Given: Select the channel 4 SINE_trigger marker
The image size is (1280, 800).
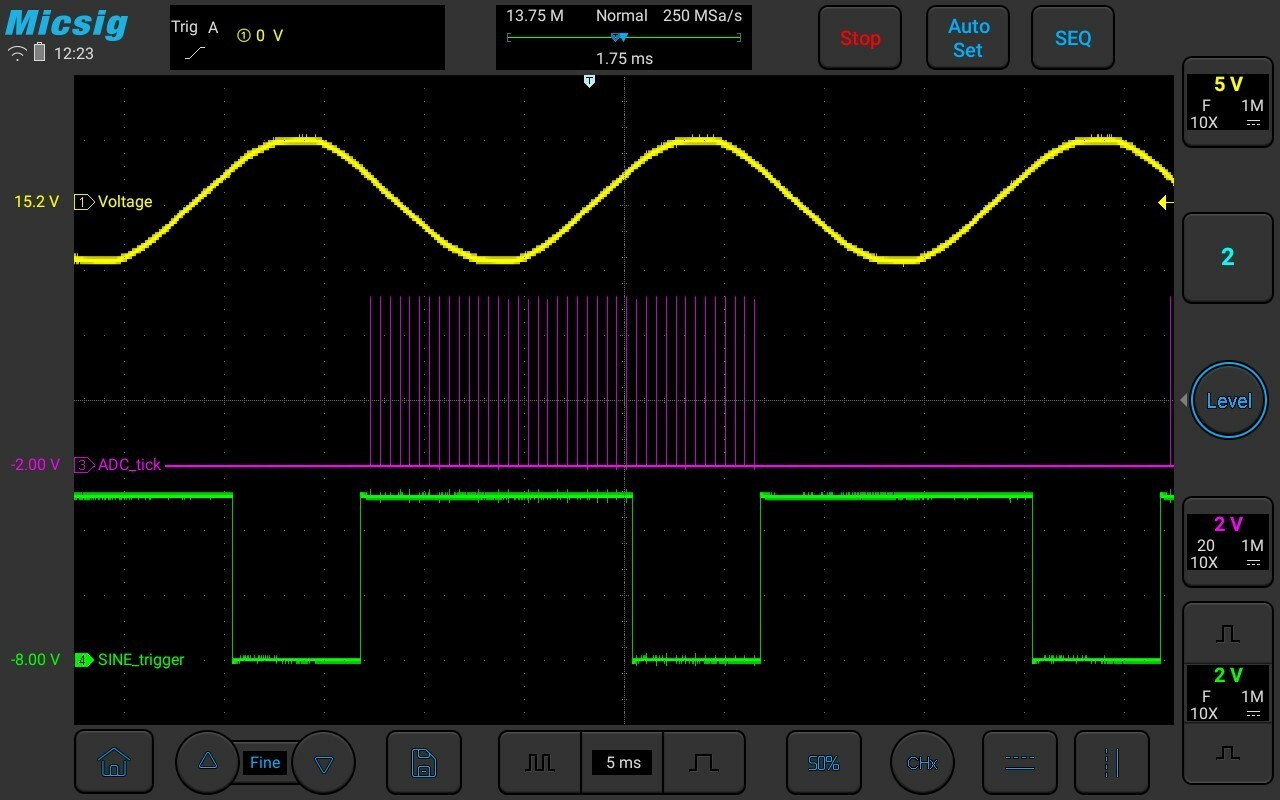Looking at the screenshot, I should tap(84, 660).
